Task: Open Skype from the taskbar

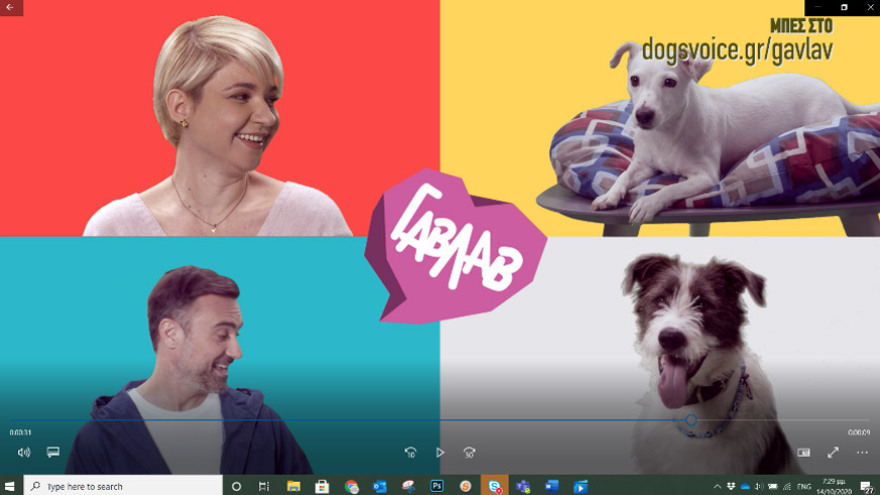Action: 494,486
